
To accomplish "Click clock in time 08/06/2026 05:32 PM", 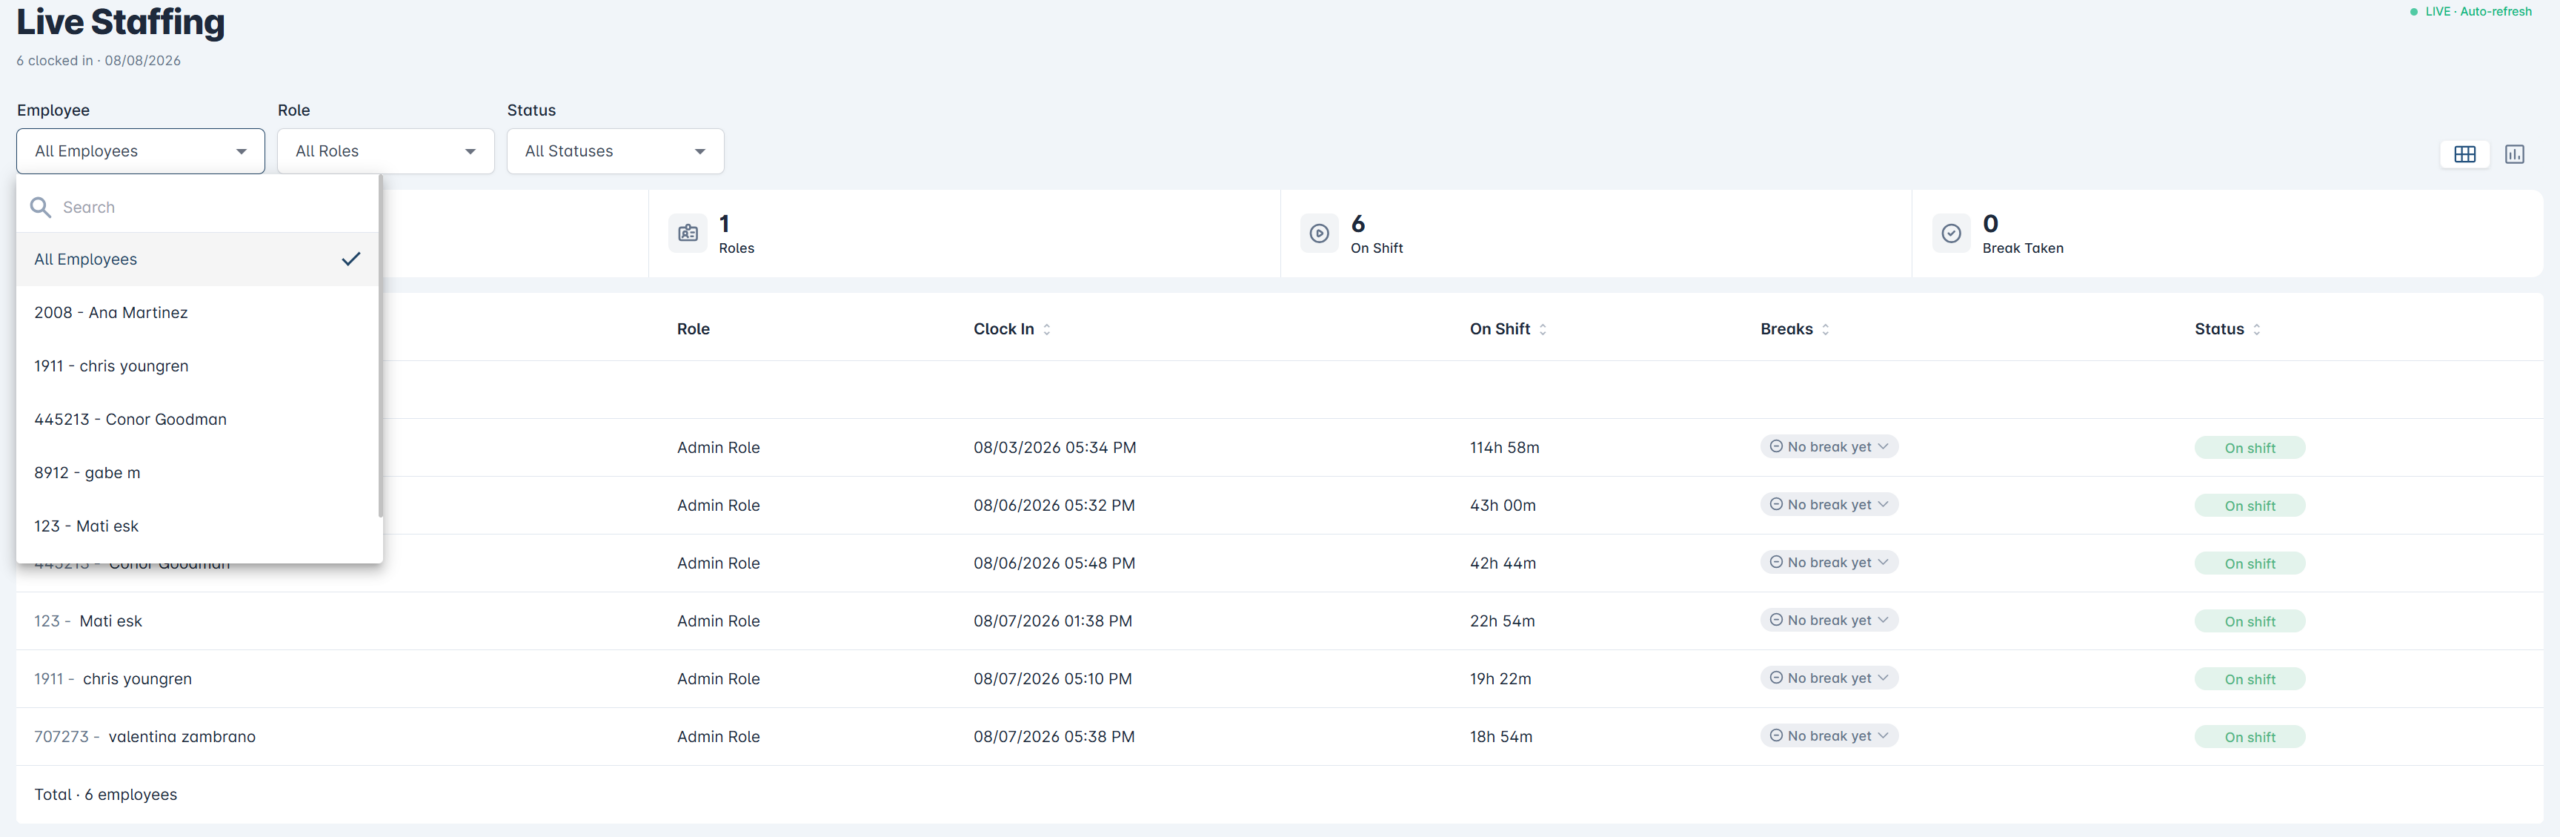I will point(1054,506).
